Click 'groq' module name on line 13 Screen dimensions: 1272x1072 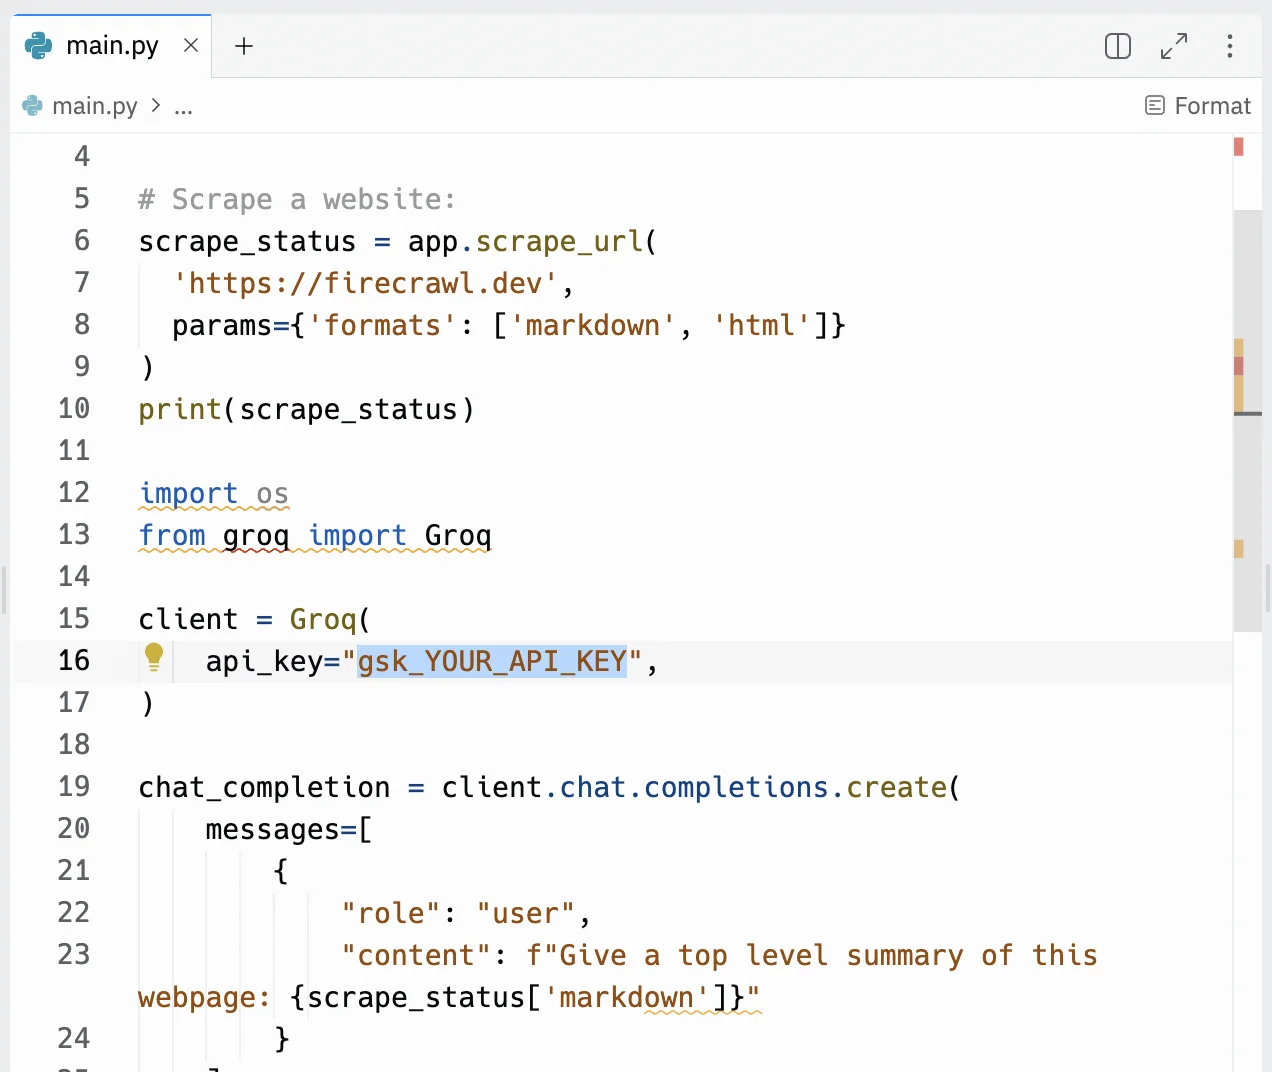click(256, 535)
